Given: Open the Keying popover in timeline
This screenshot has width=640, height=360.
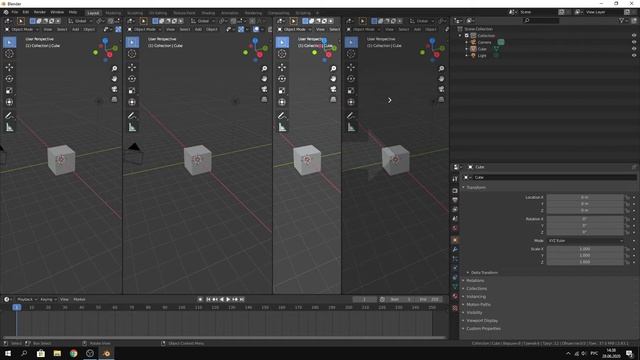Looking at the screenshot, I should (x=48, y=300).
